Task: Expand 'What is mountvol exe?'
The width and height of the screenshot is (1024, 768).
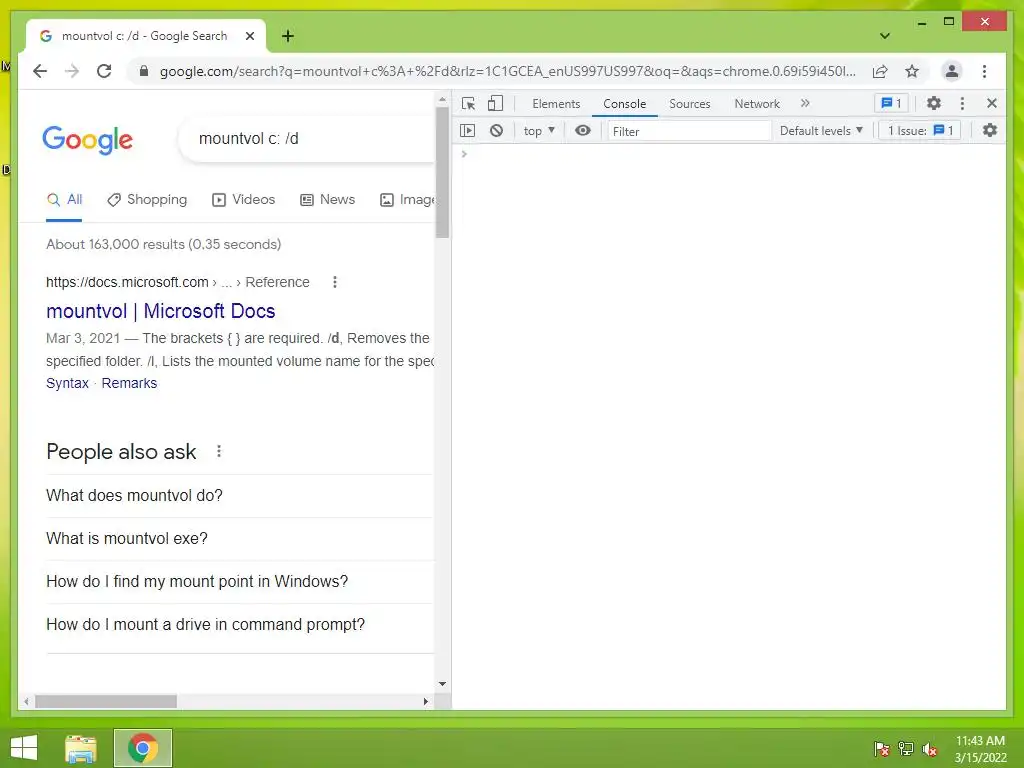Action: 239,539
